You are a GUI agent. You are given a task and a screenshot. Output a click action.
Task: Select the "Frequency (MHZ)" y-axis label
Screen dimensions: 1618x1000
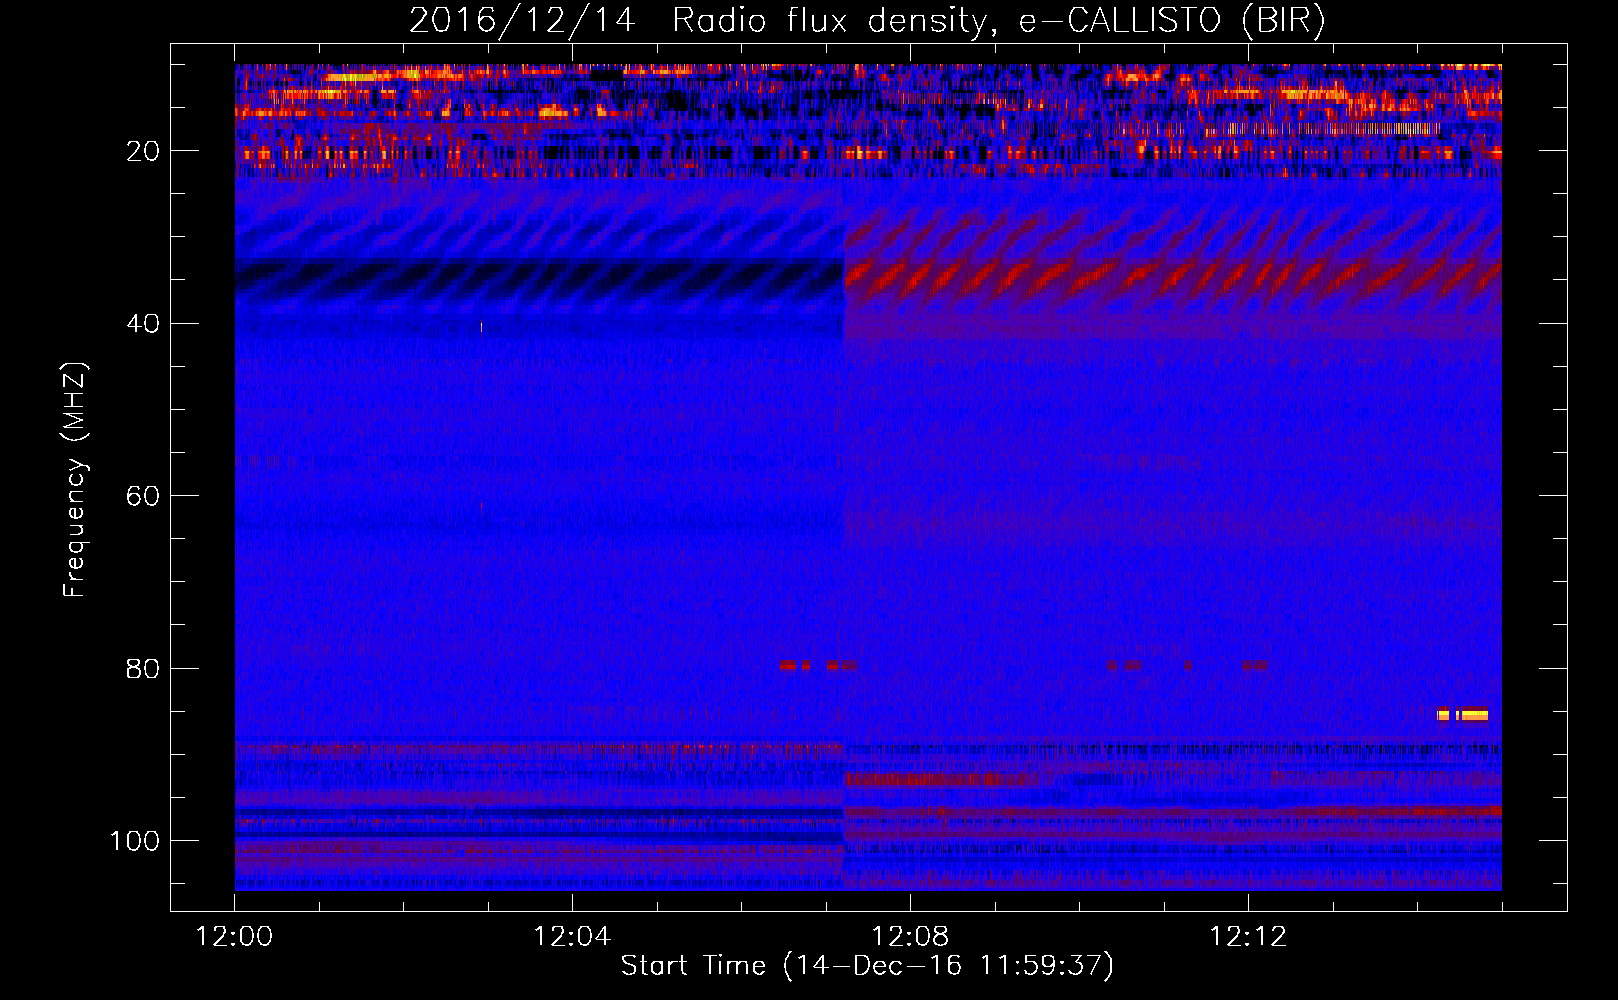point(75,479)
